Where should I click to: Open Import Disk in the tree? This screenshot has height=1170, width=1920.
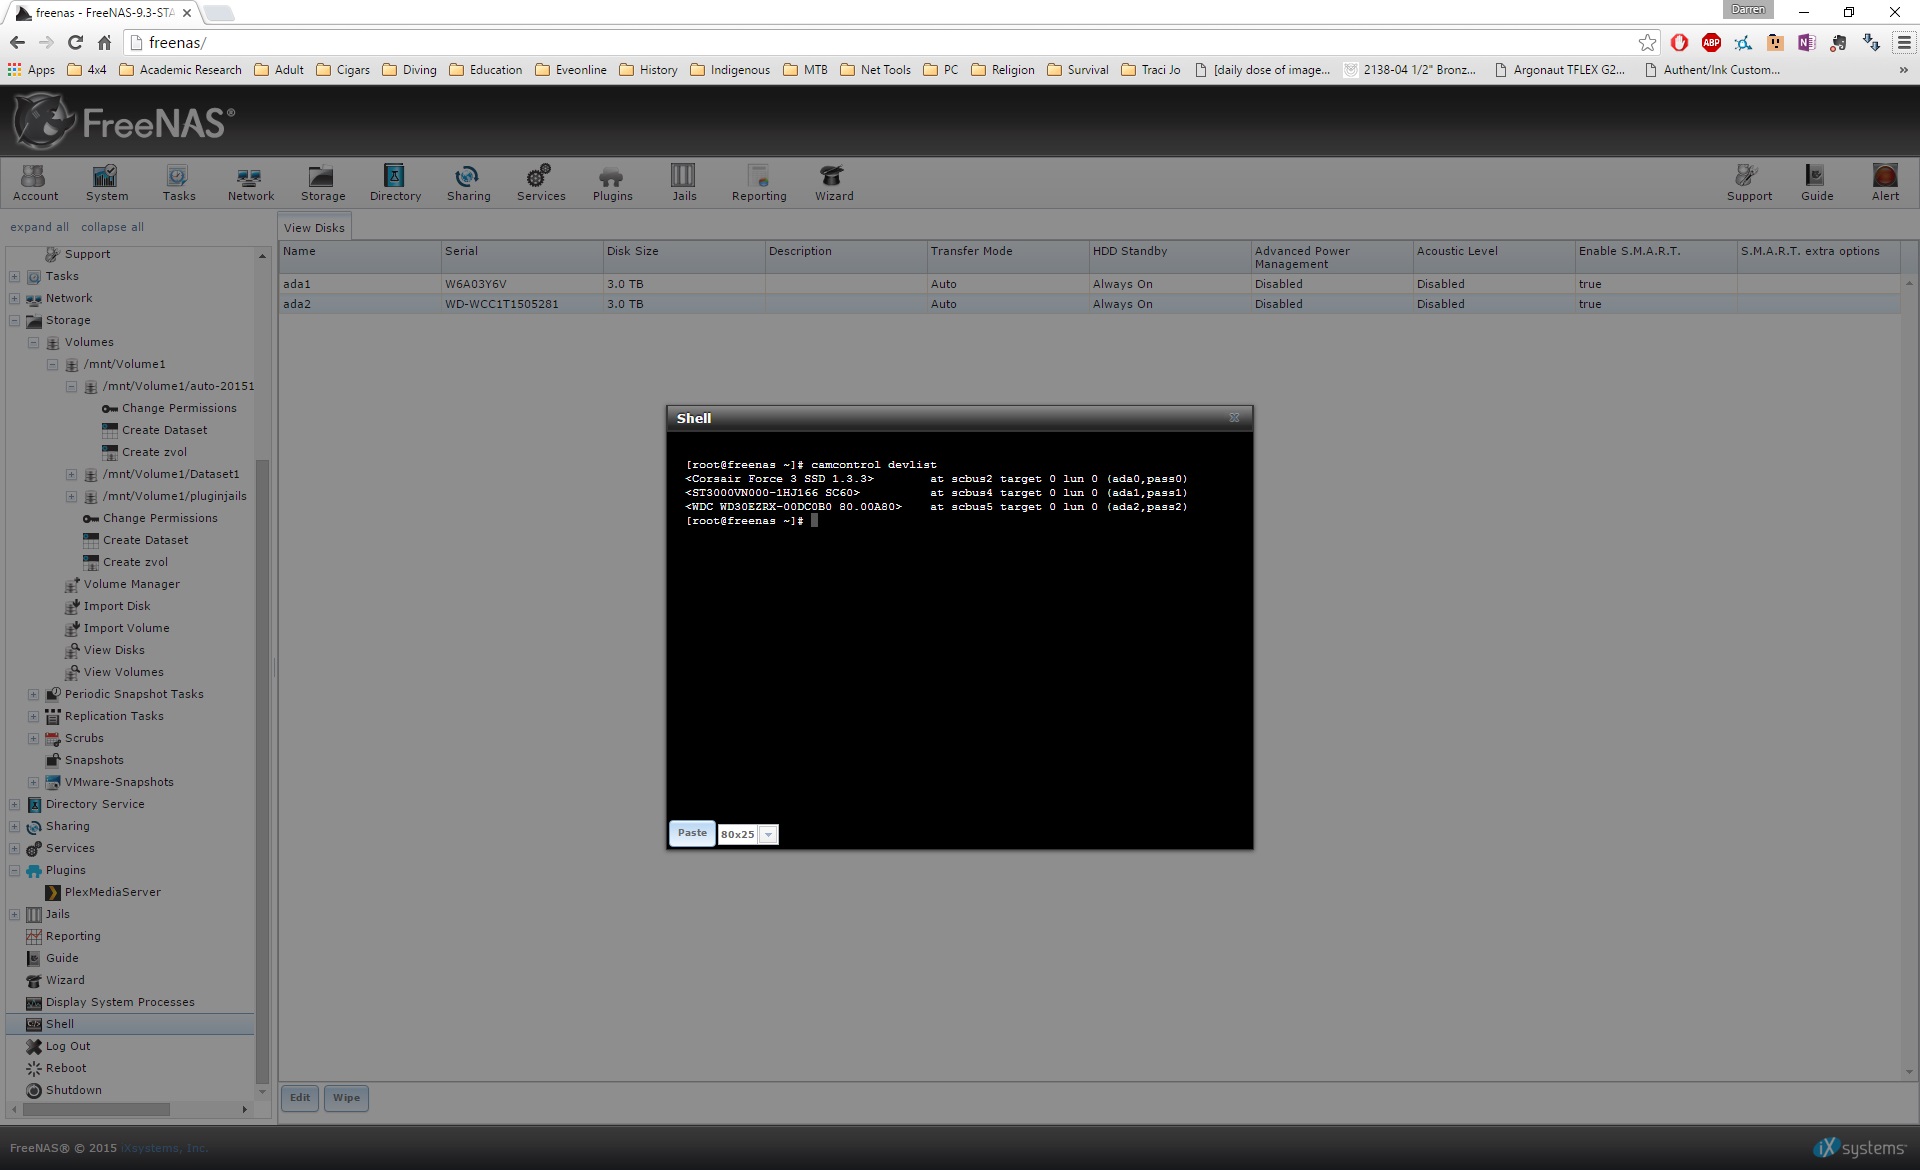[x=117, y=606]
